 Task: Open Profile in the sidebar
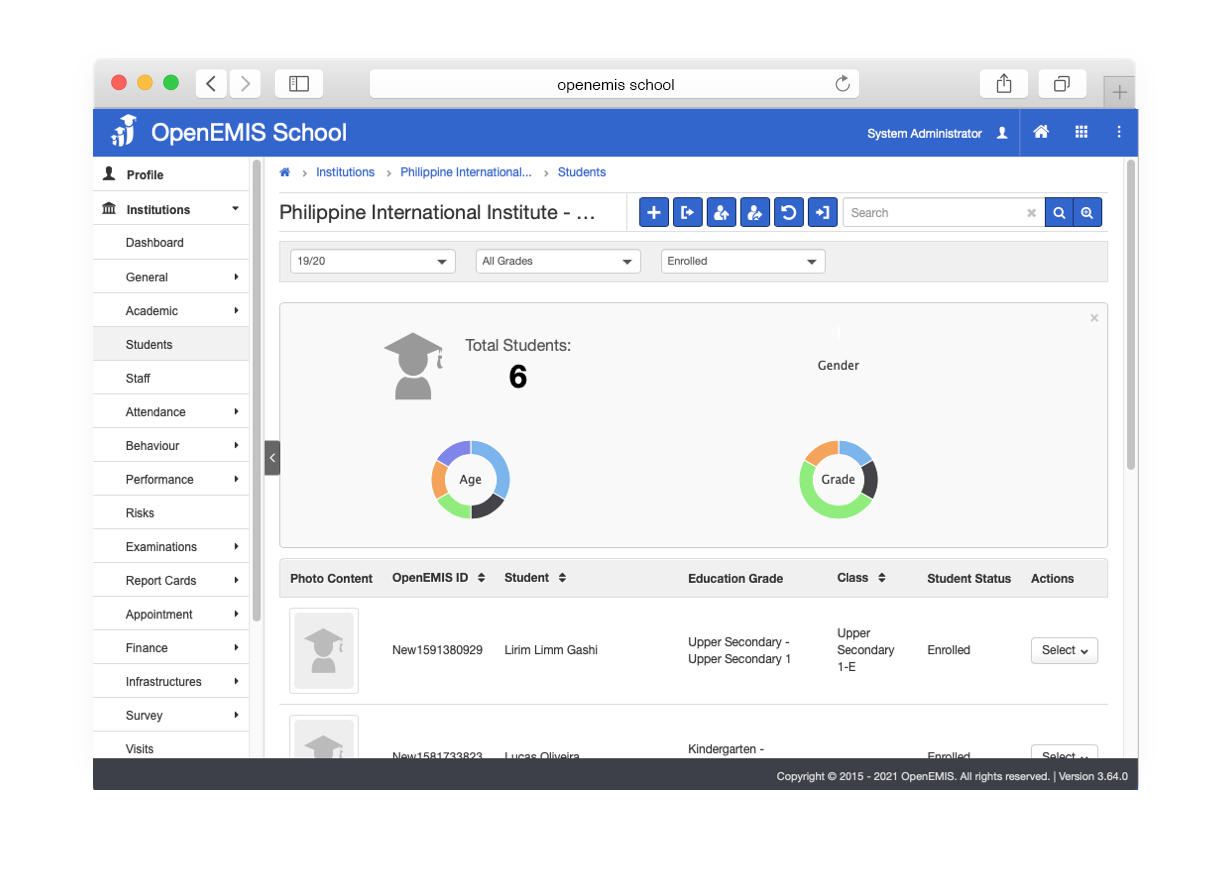[171, 174]
